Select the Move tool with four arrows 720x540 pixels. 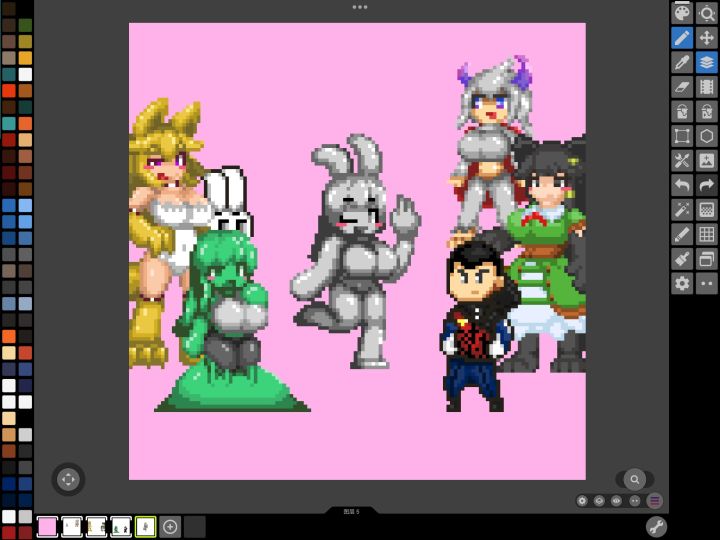click(706, 38)
